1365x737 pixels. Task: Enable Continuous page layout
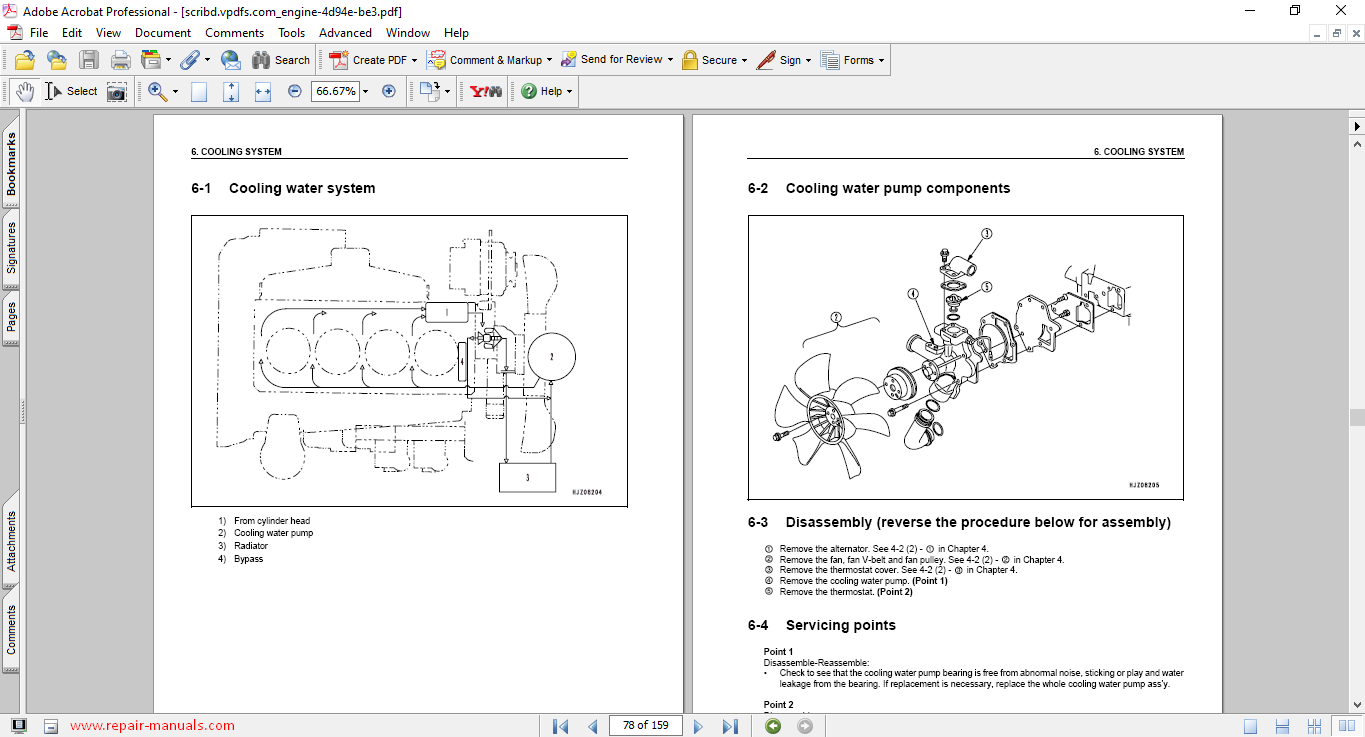click(x=1283, y=726)
